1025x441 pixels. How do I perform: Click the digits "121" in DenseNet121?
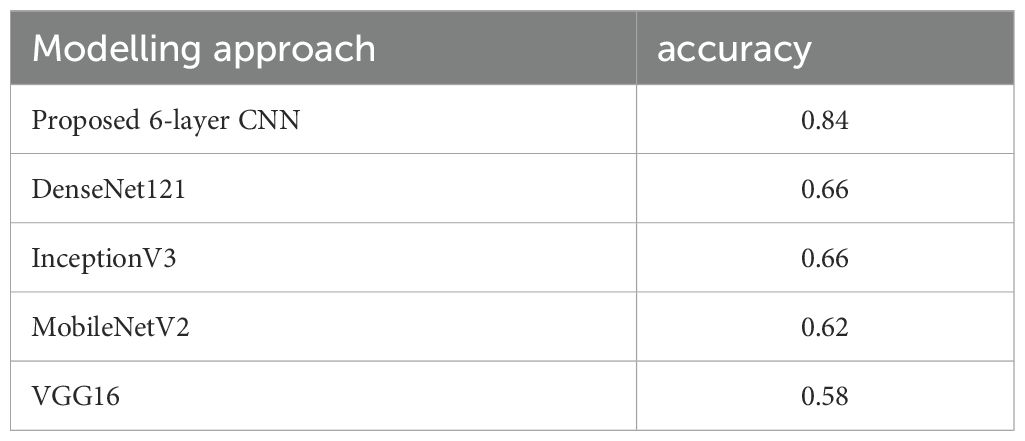click(x=164, y=189)
